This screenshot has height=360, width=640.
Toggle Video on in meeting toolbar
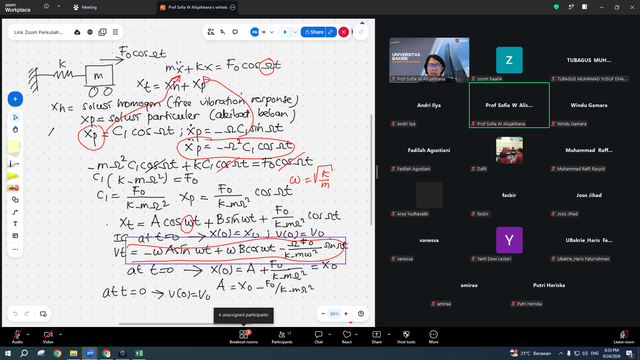pyautogui.click(x=48, y=336)
